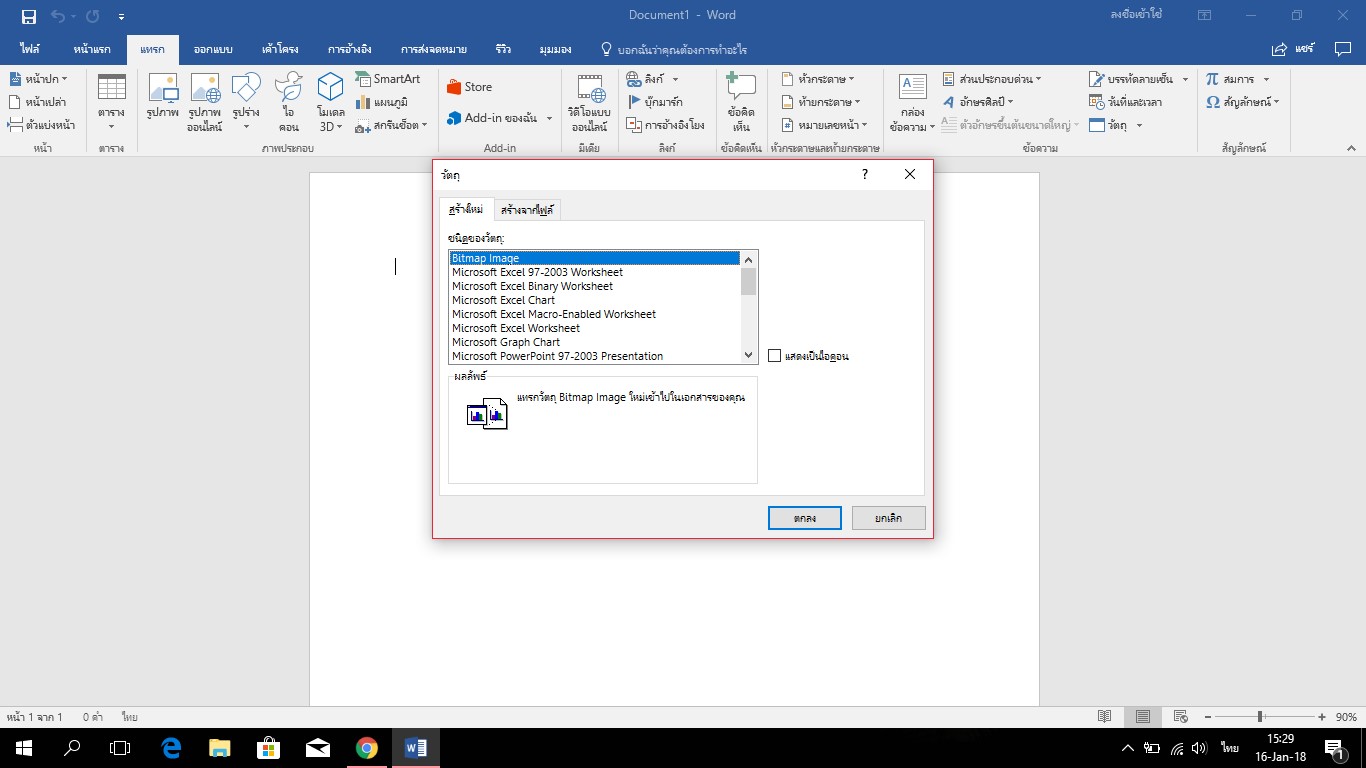Switch to the ออกแบบ (Design) ribbon tab
Screen dimensions: 1366x768
coord(213,49)
